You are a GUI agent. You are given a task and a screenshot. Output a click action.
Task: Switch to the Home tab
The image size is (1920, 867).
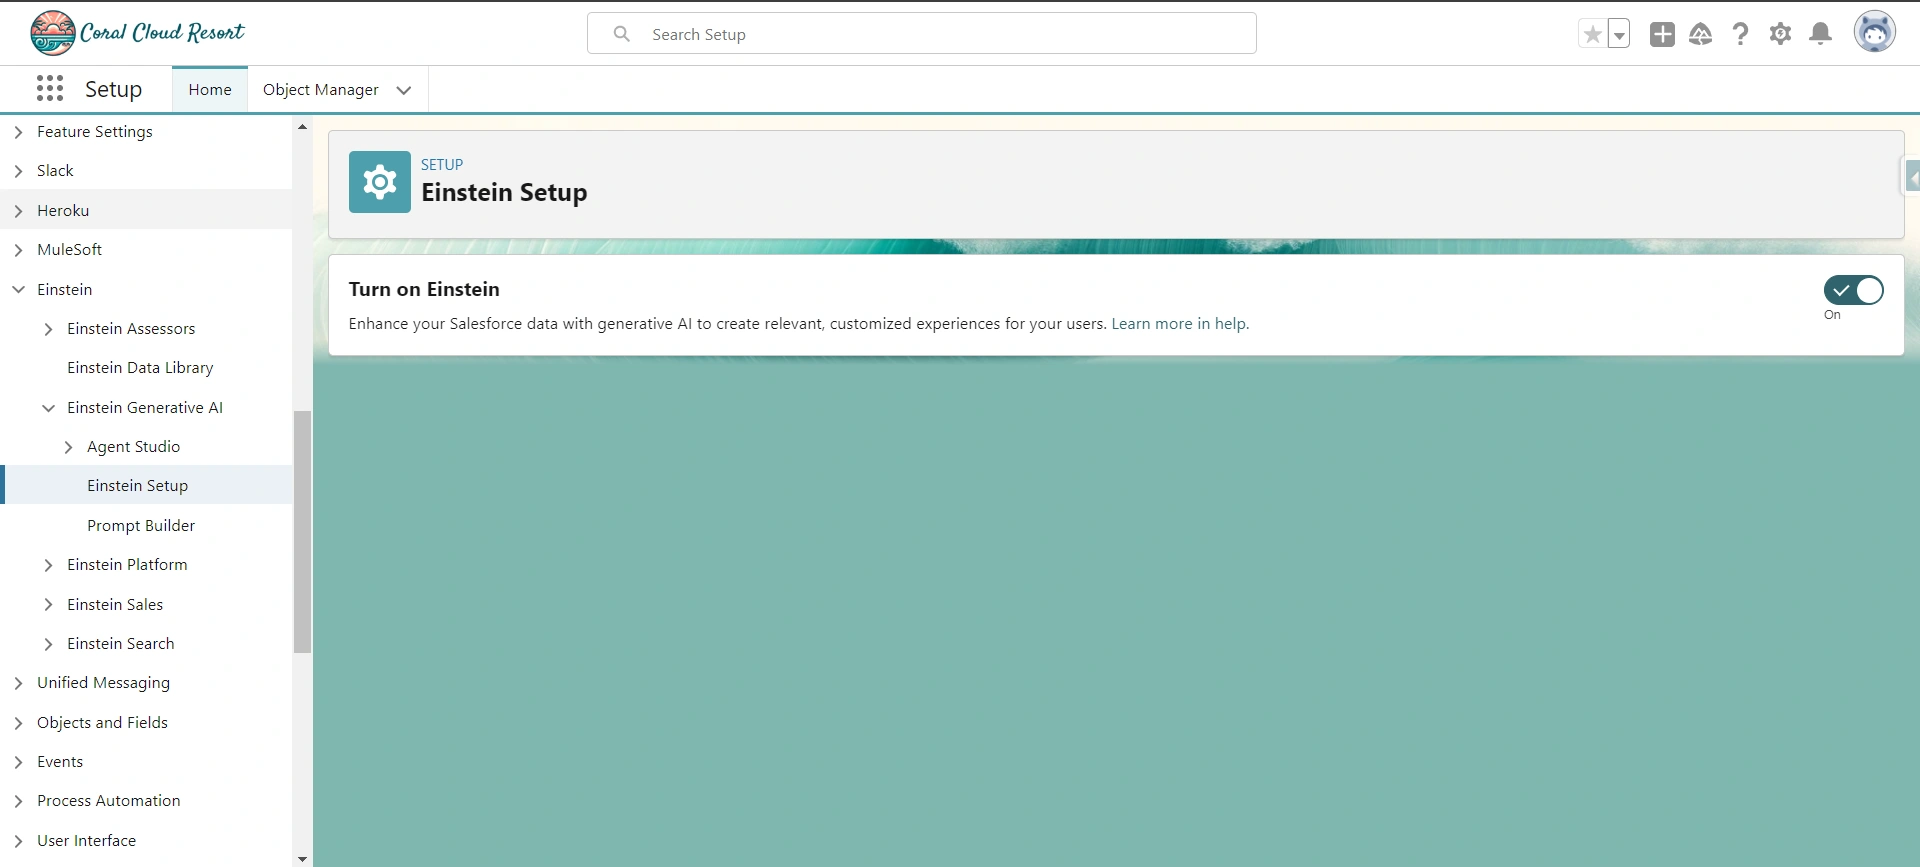(x=210, y=90)
